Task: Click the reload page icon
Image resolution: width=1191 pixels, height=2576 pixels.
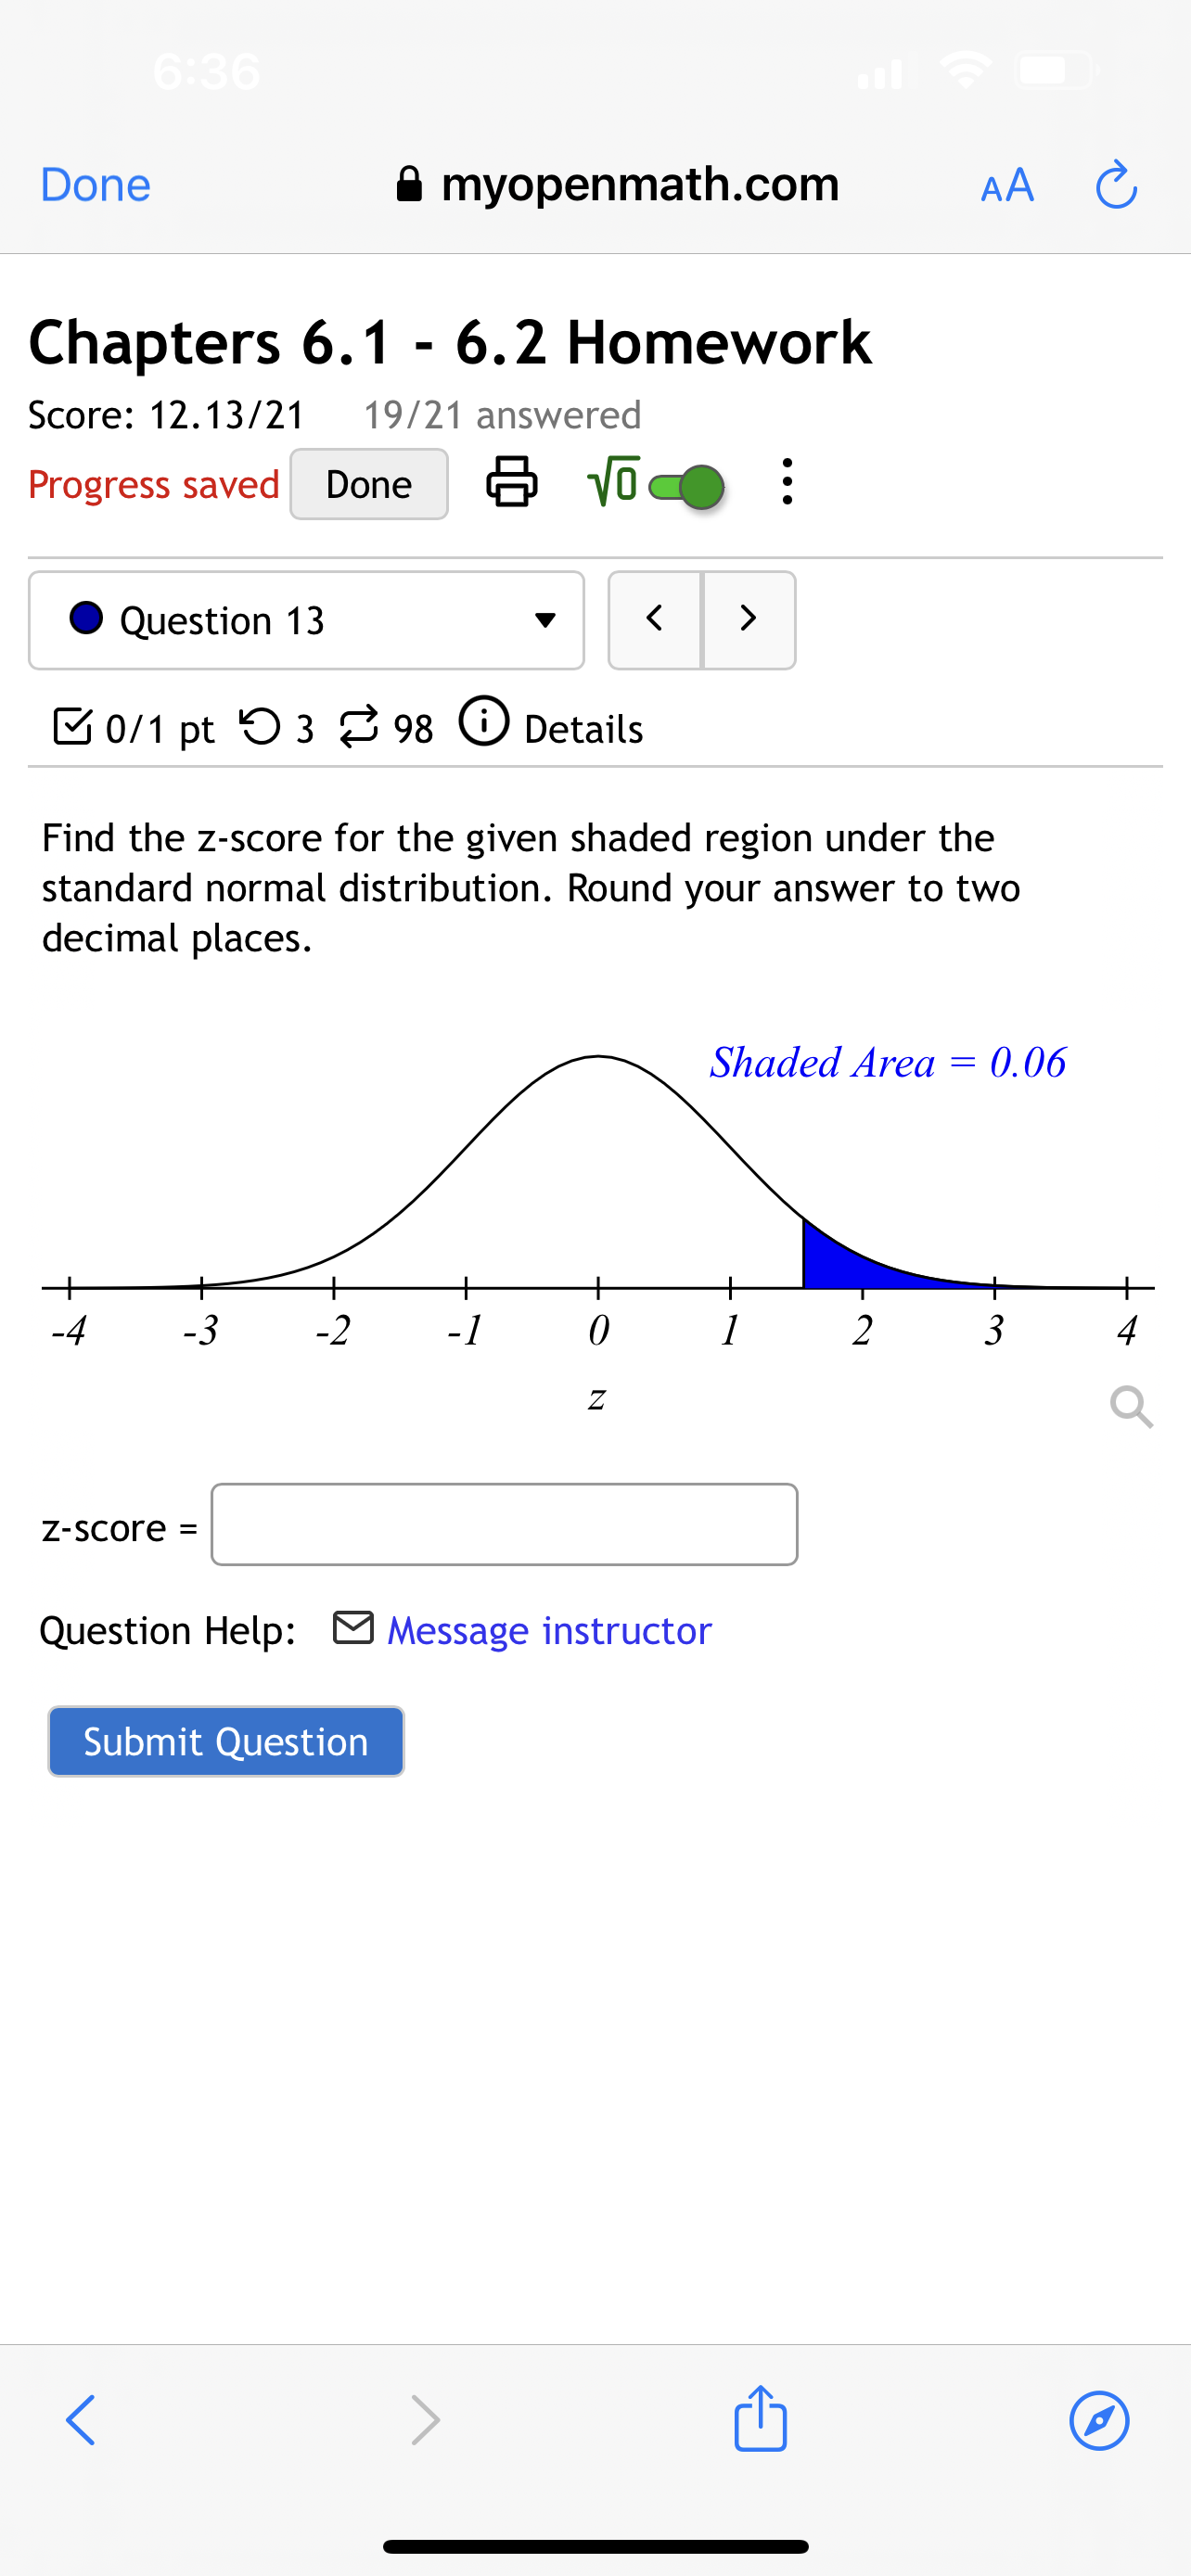Action: pos(1116,184)
